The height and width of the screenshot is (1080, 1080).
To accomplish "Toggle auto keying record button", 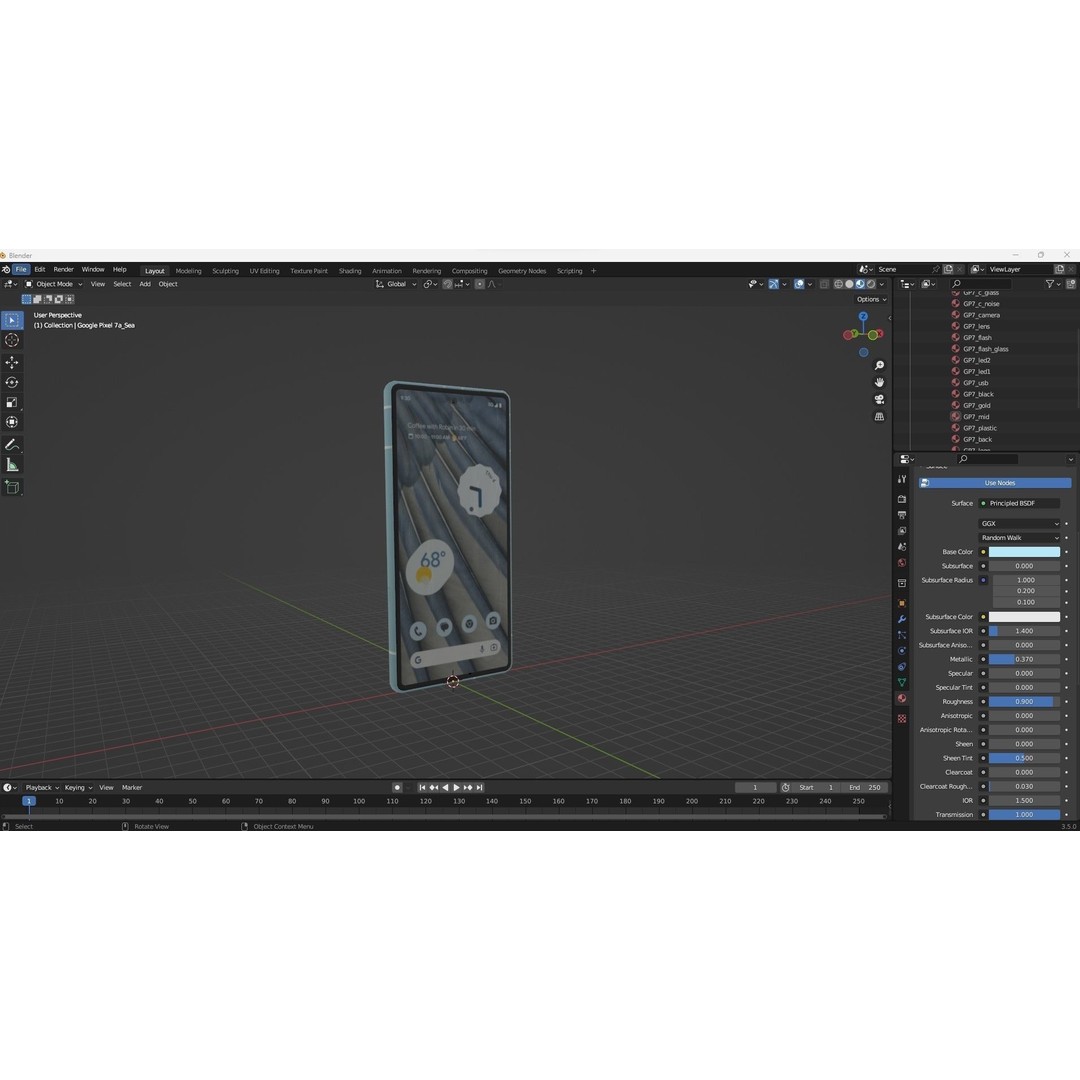I will pos(397,787).
